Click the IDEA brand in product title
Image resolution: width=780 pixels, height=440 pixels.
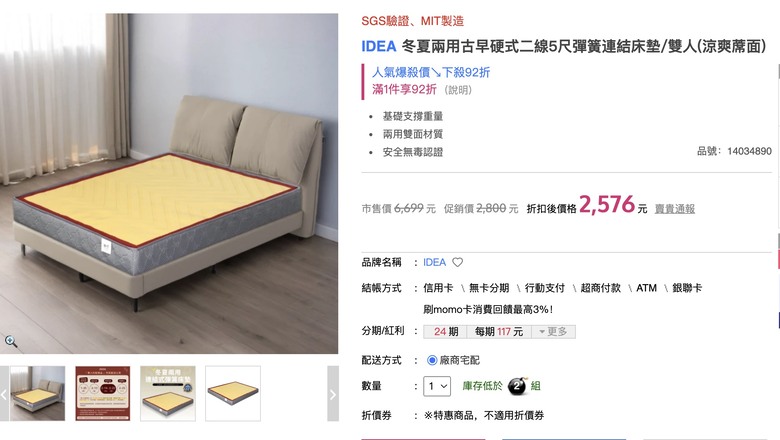click(379, 46)
